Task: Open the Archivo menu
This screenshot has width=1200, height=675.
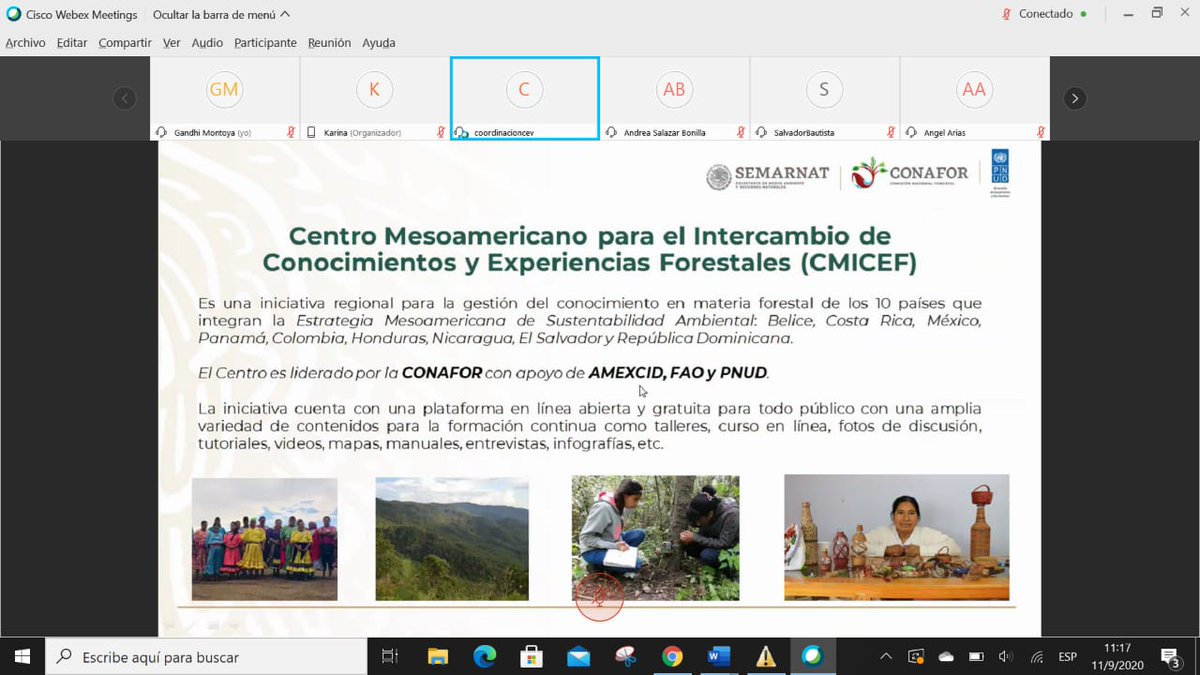Action: pyautogui.click(x=25, y=43)
